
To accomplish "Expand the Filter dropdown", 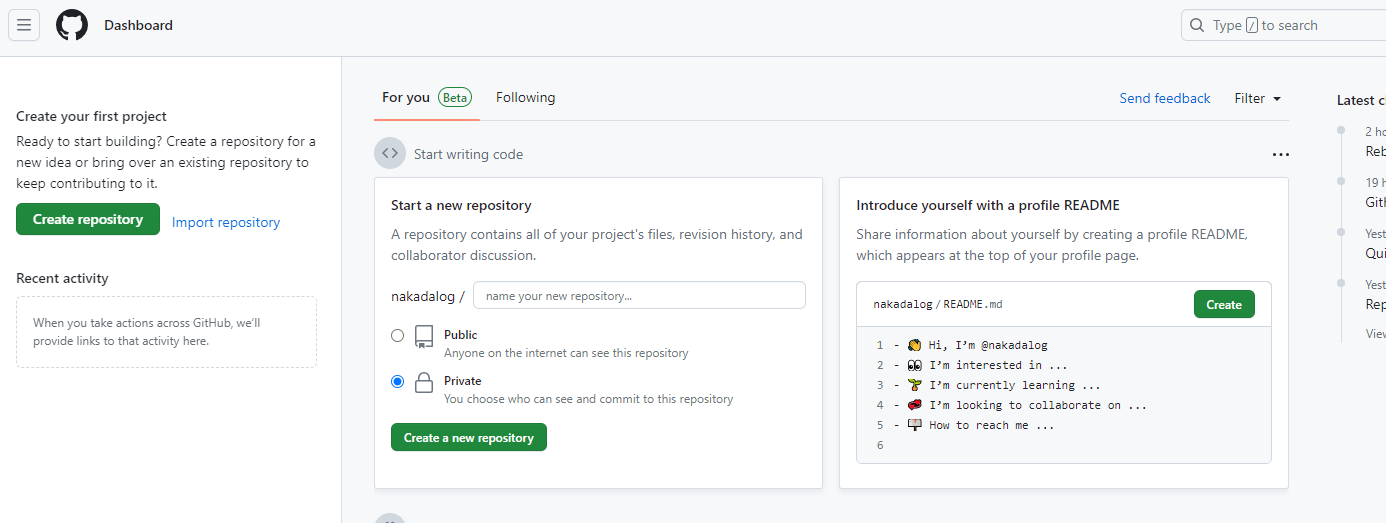I will click(1257, 98).
